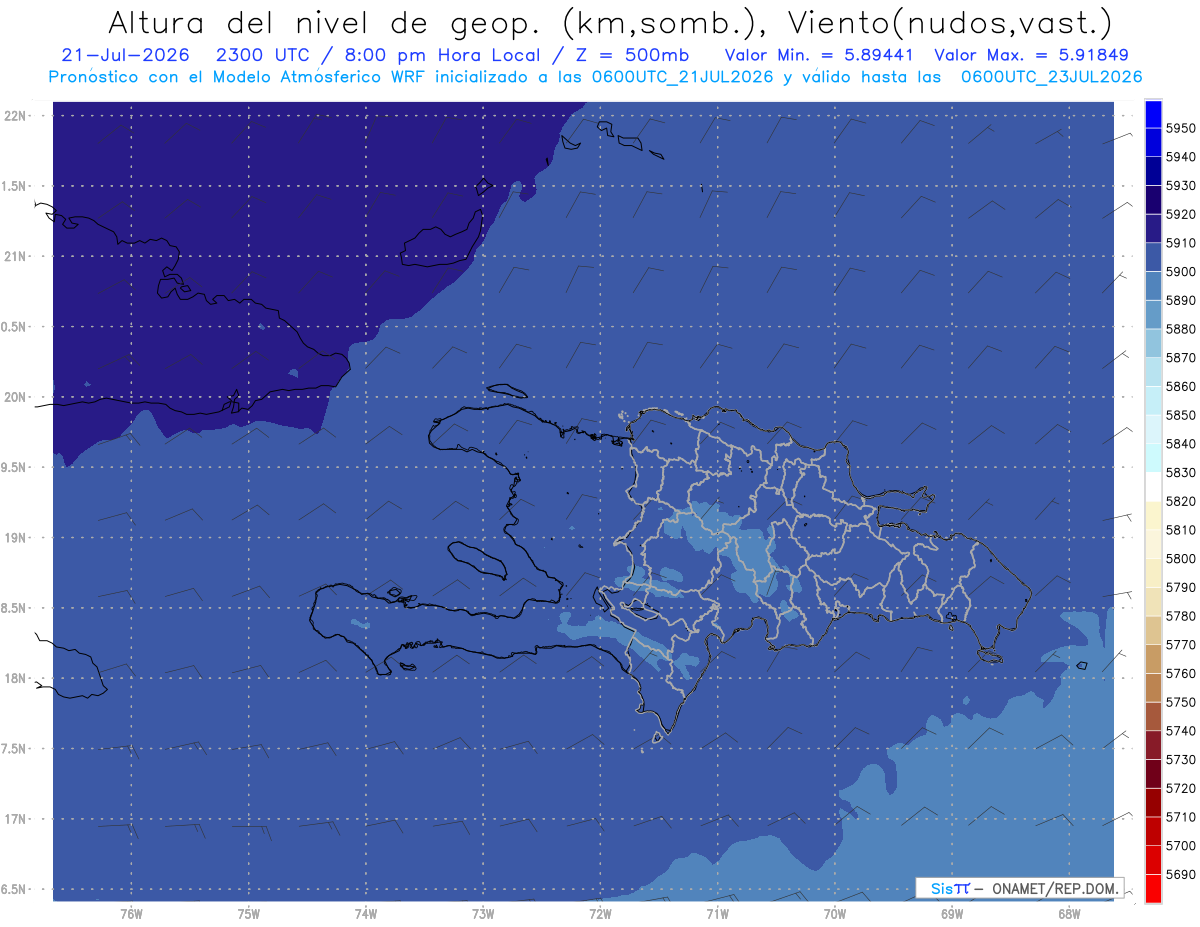Click the '21N' latitude label
Screen dimensions: 1200x927
14,256
